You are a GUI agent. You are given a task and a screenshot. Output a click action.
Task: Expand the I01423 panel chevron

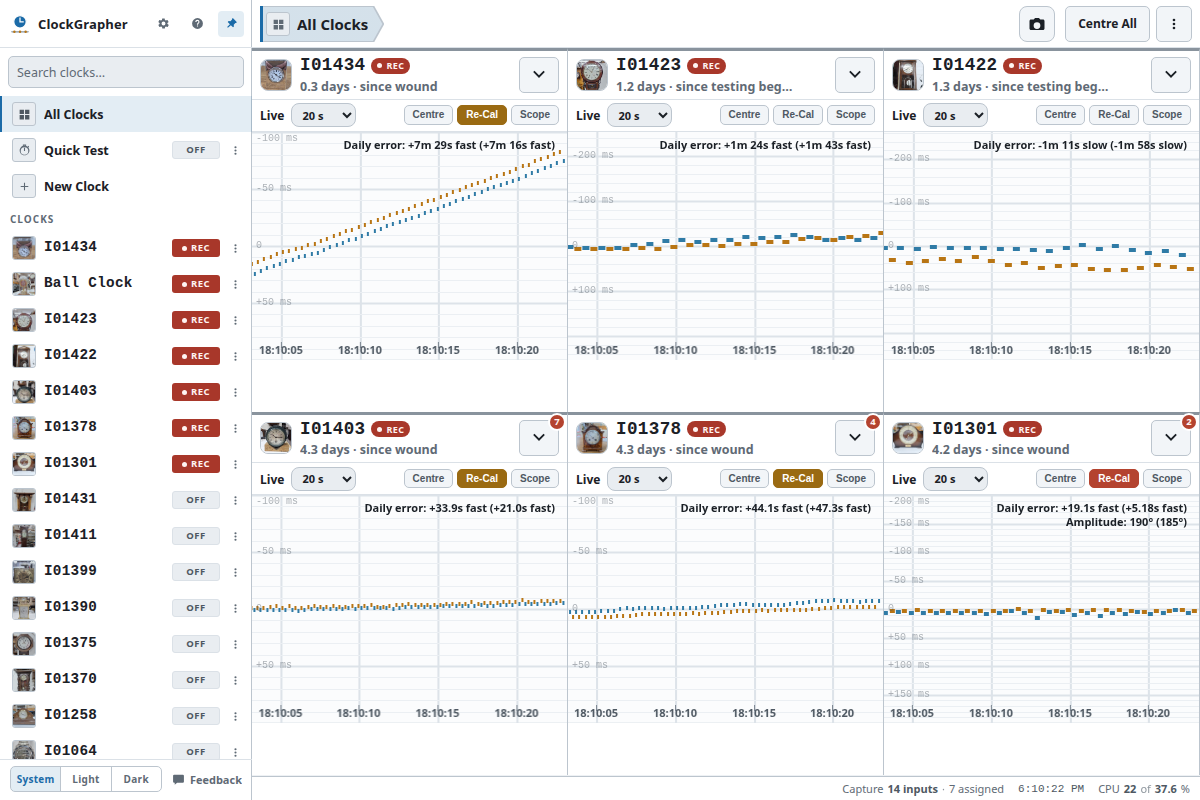point(854,75)
